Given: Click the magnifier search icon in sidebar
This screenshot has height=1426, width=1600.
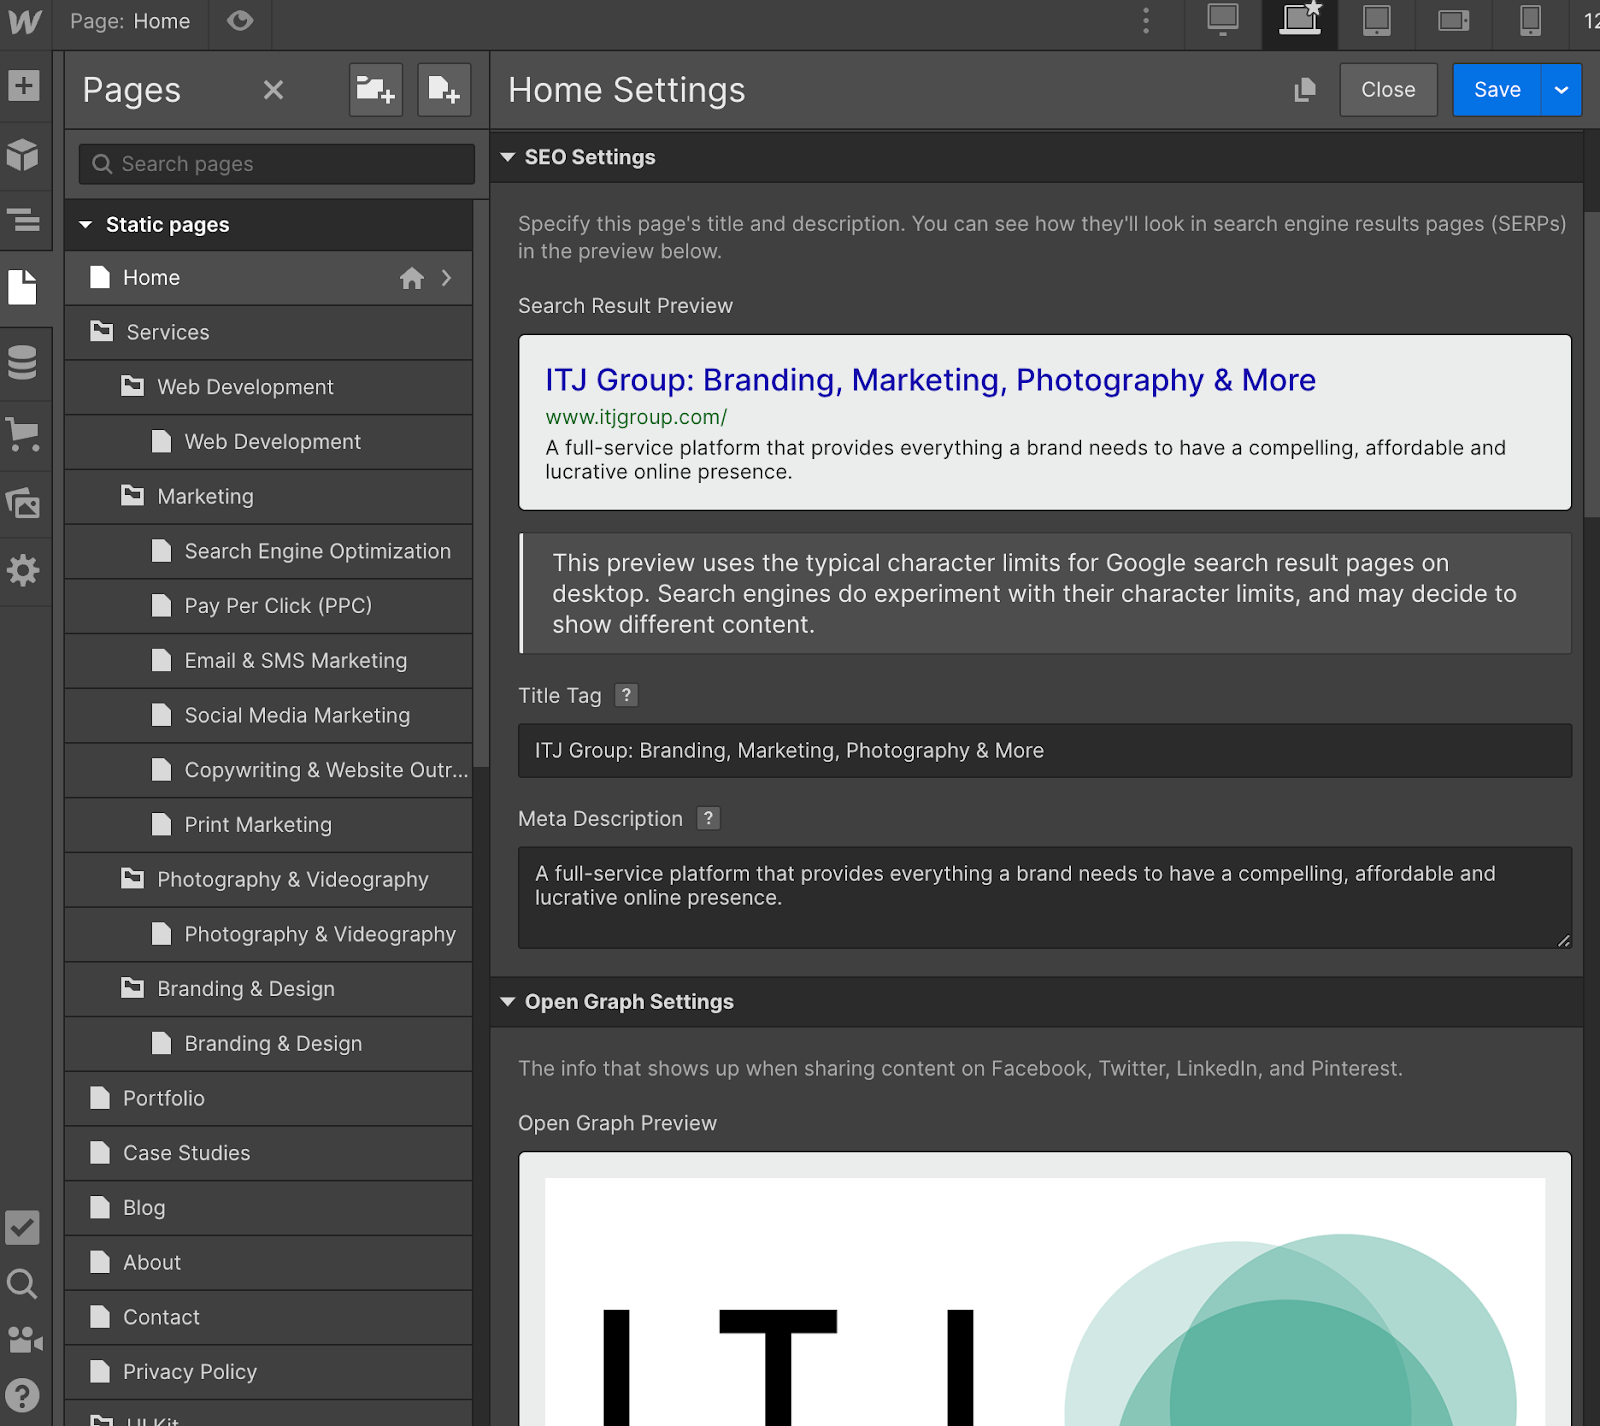Looking at the screenshot, I should tap(24, 1285).
